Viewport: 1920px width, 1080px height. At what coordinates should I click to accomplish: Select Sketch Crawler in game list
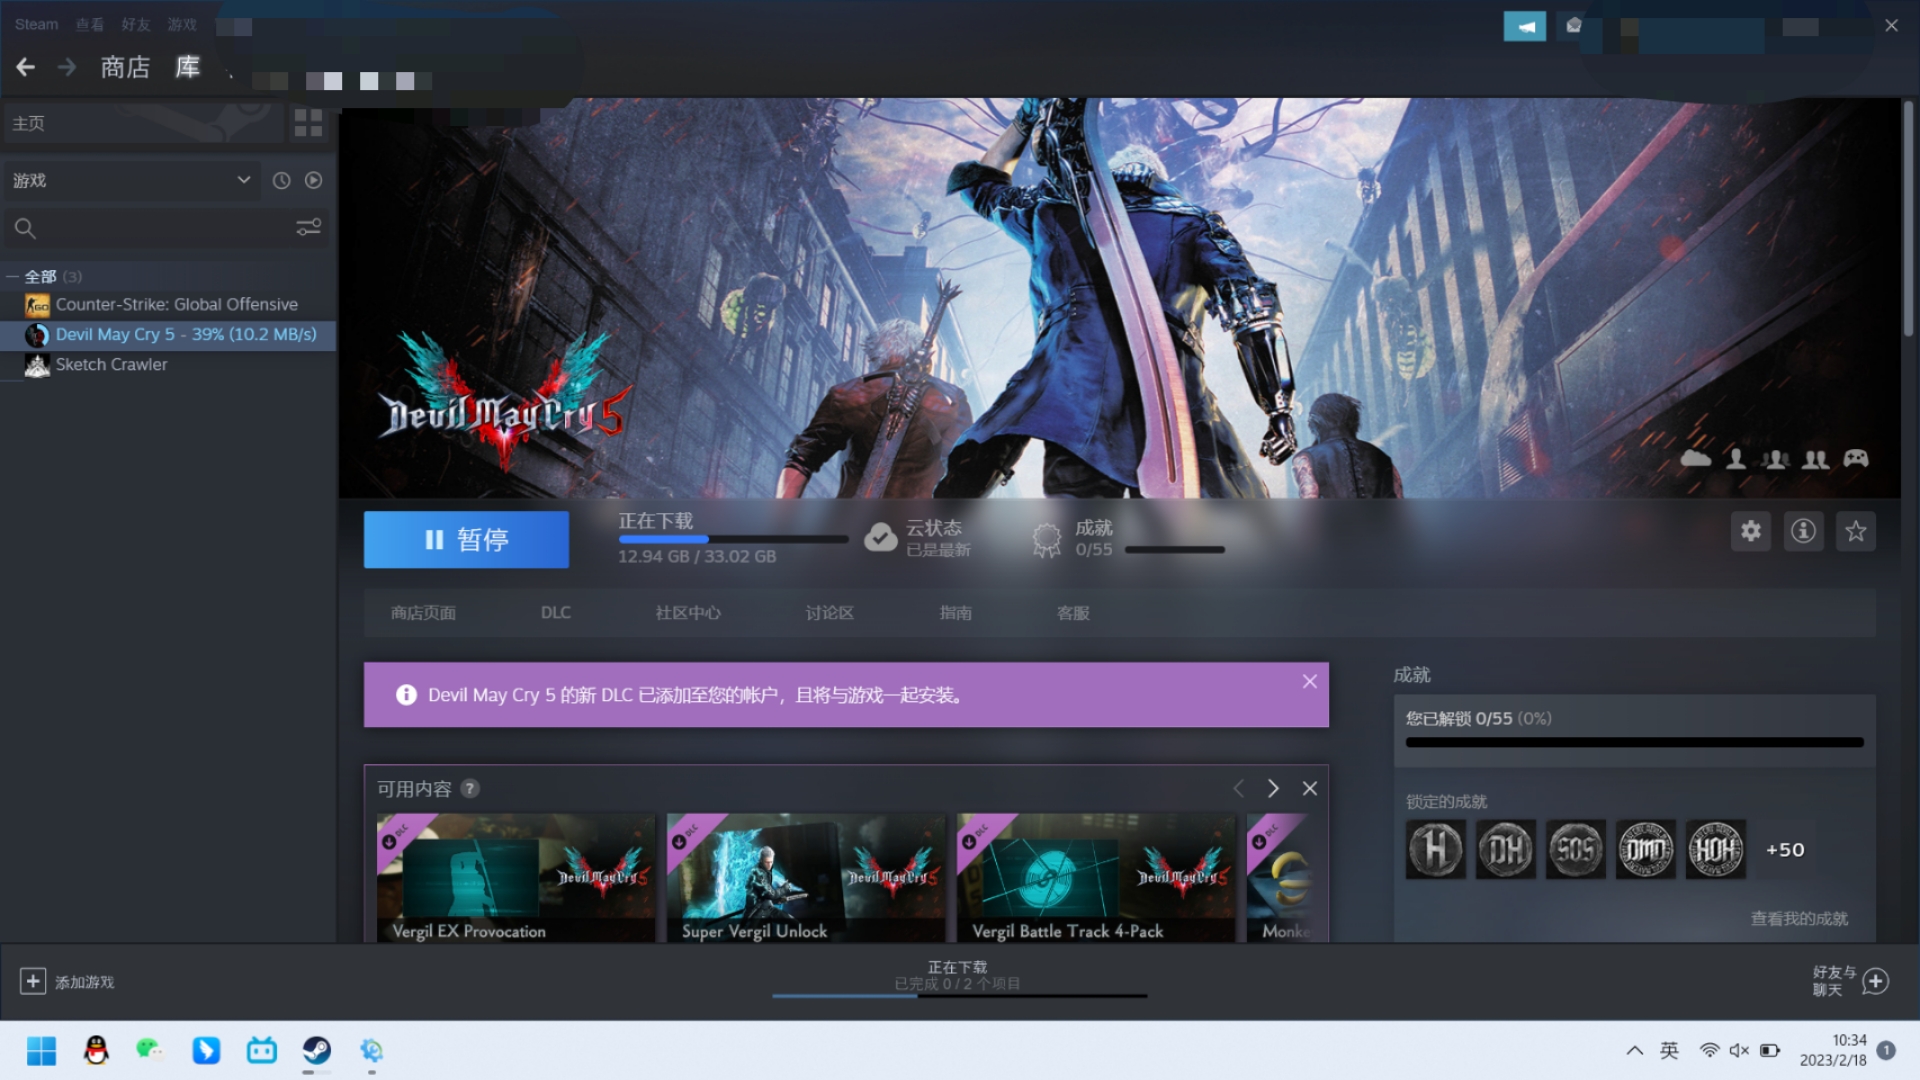(x=111, y=365)
